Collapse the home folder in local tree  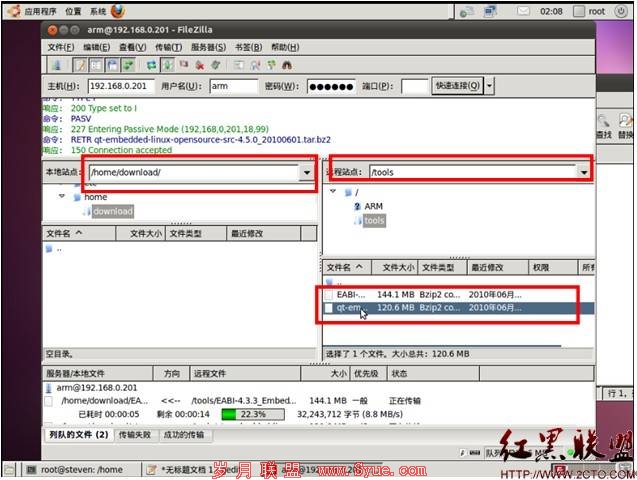coord(62,197)
